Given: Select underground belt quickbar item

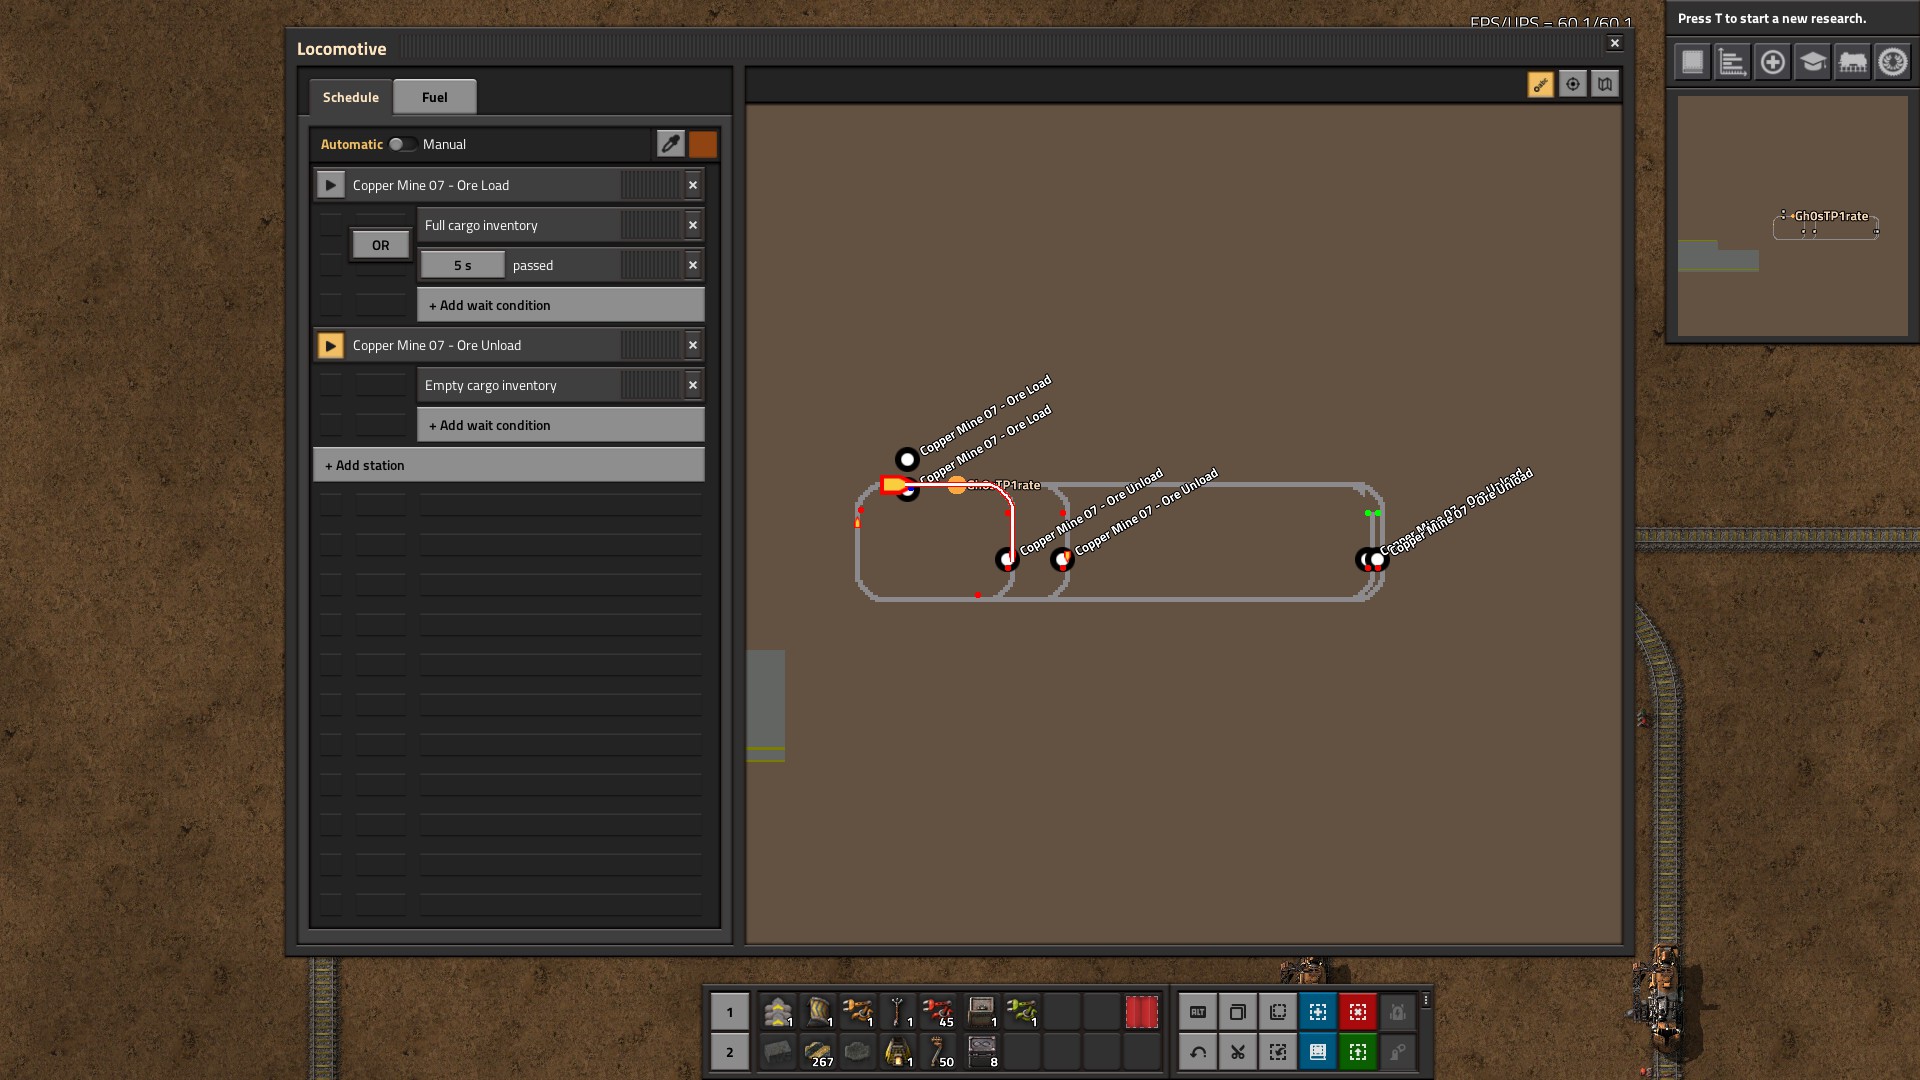Looking at the screenshot, I should 818,1012.
